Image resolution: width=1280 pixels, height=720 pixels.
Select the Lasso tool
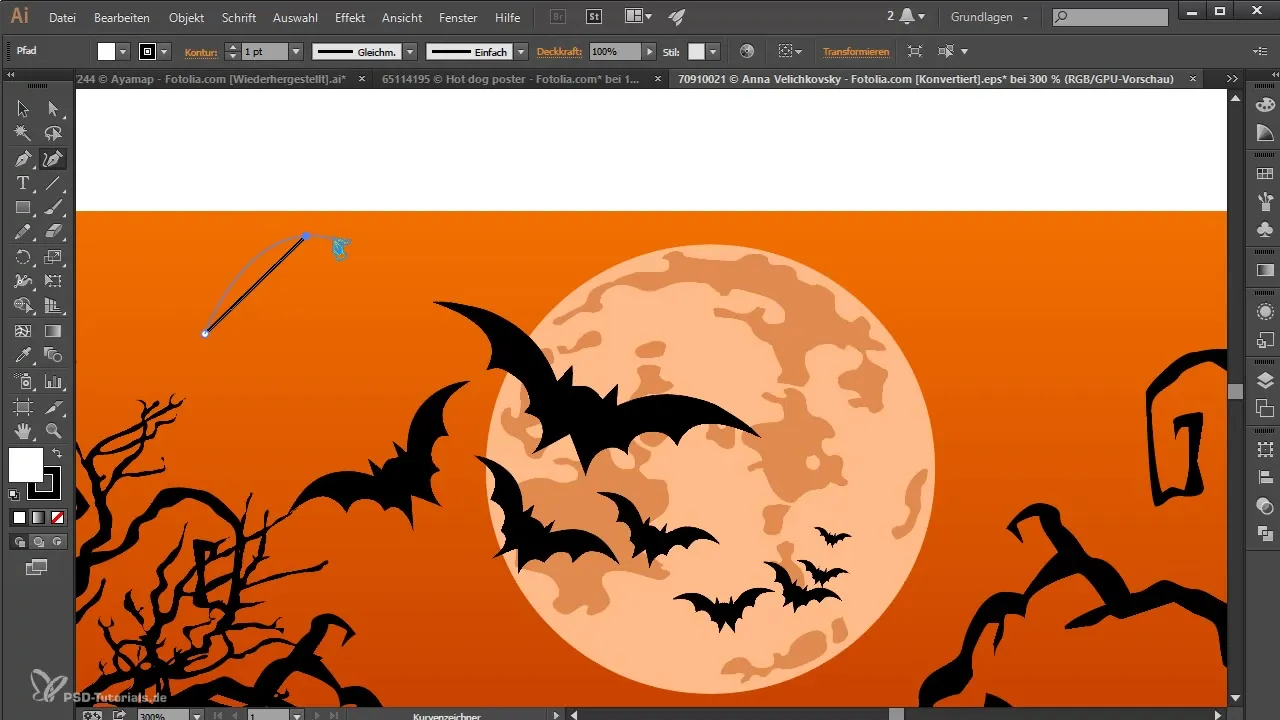click(53, 133)
